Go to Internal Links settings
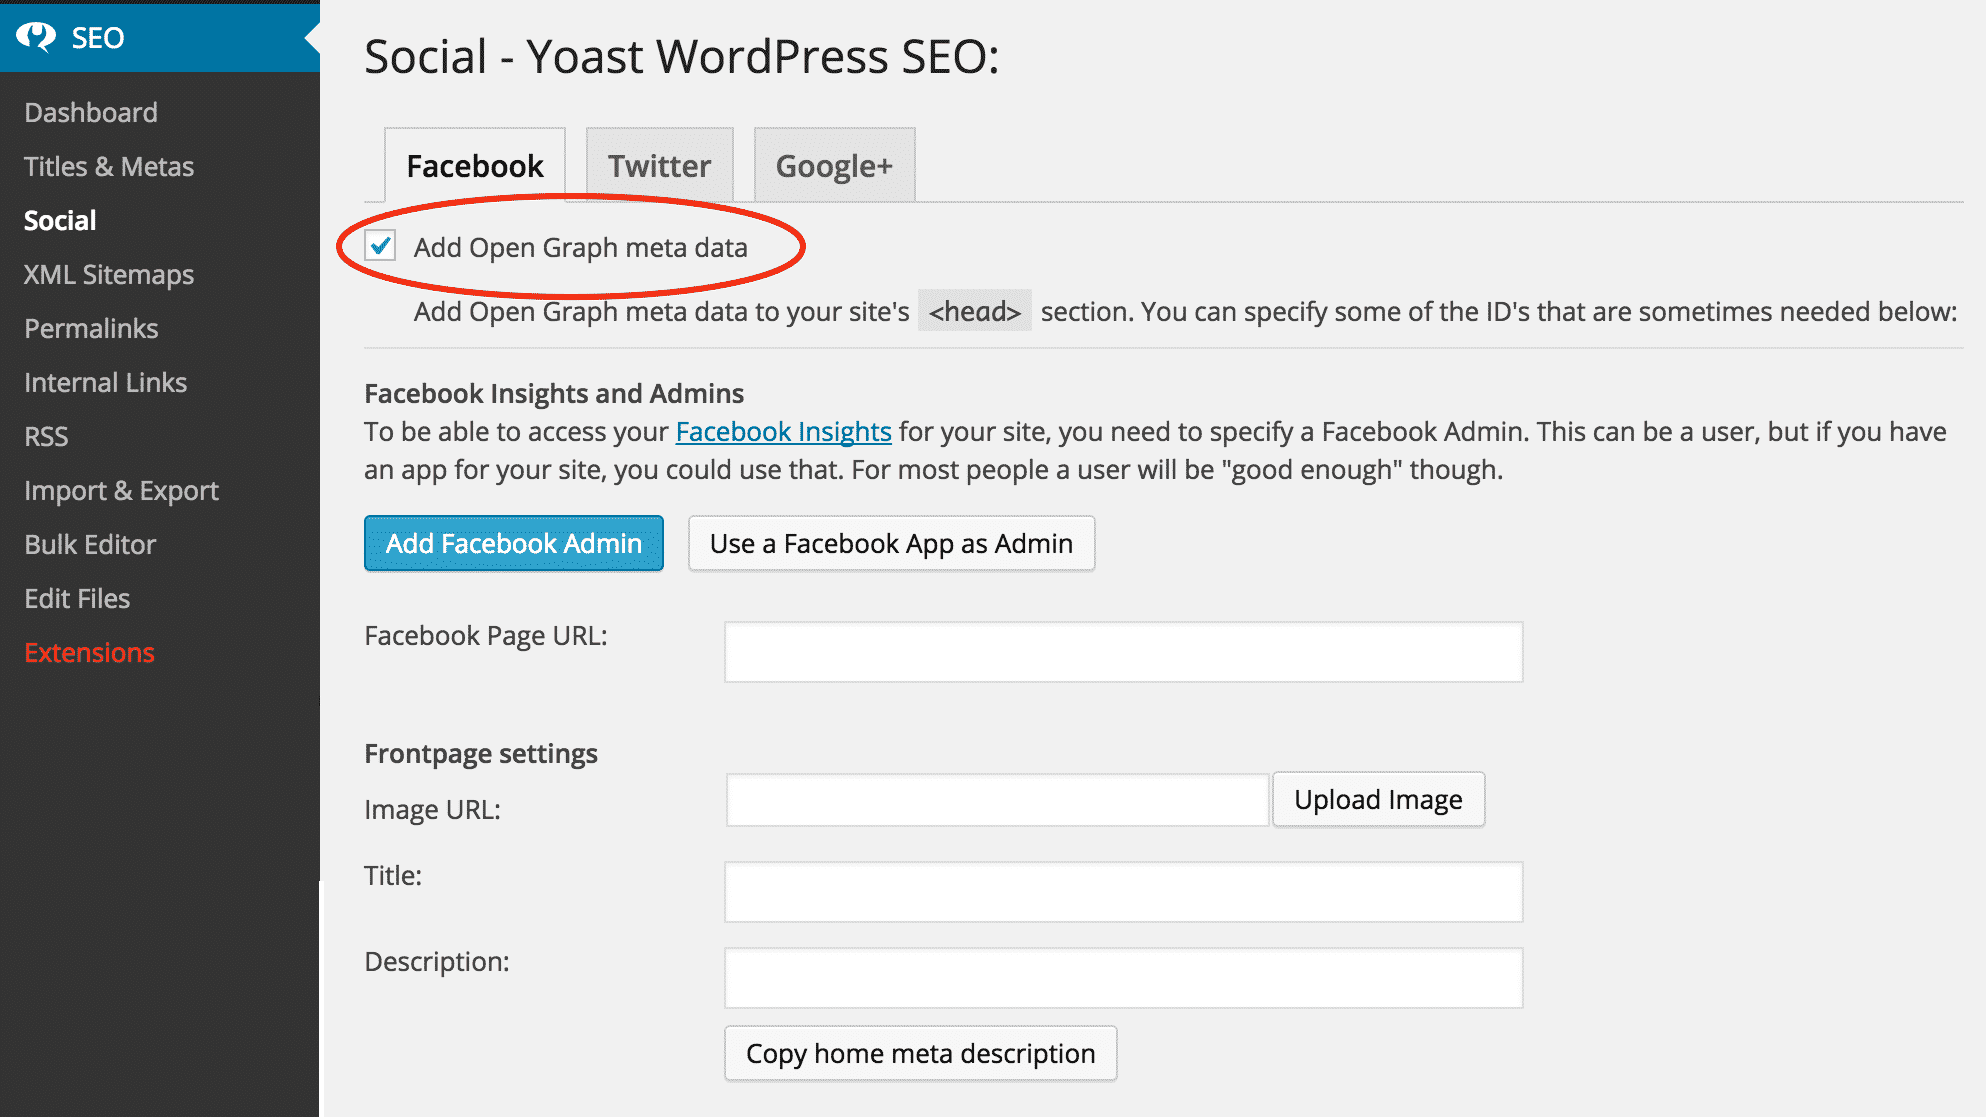Screen dimensions: 1986x1117 pyautogui.click(x=105, y=382)
